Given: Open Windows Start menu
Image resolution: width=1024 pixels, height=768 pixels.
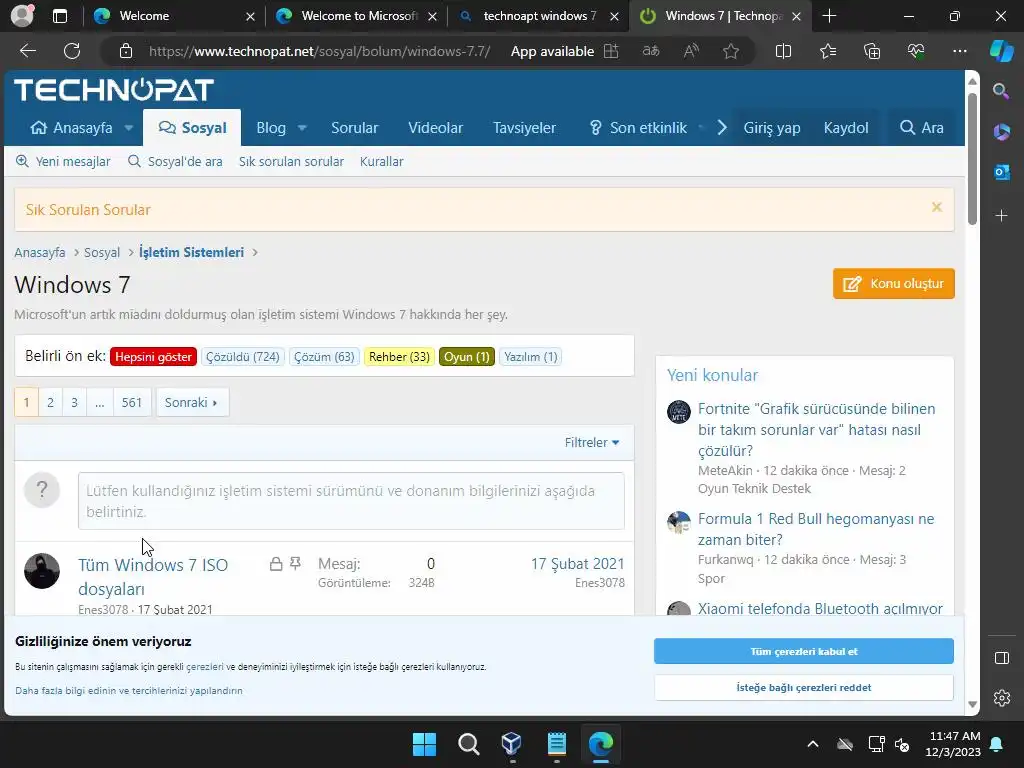Looking at the screenshot, I should click(424, 744).
